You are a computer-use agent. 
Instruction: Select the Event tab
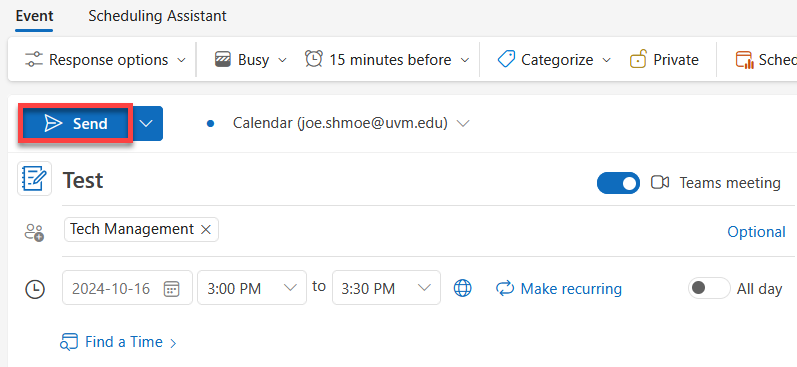click(x=34, y=16)
